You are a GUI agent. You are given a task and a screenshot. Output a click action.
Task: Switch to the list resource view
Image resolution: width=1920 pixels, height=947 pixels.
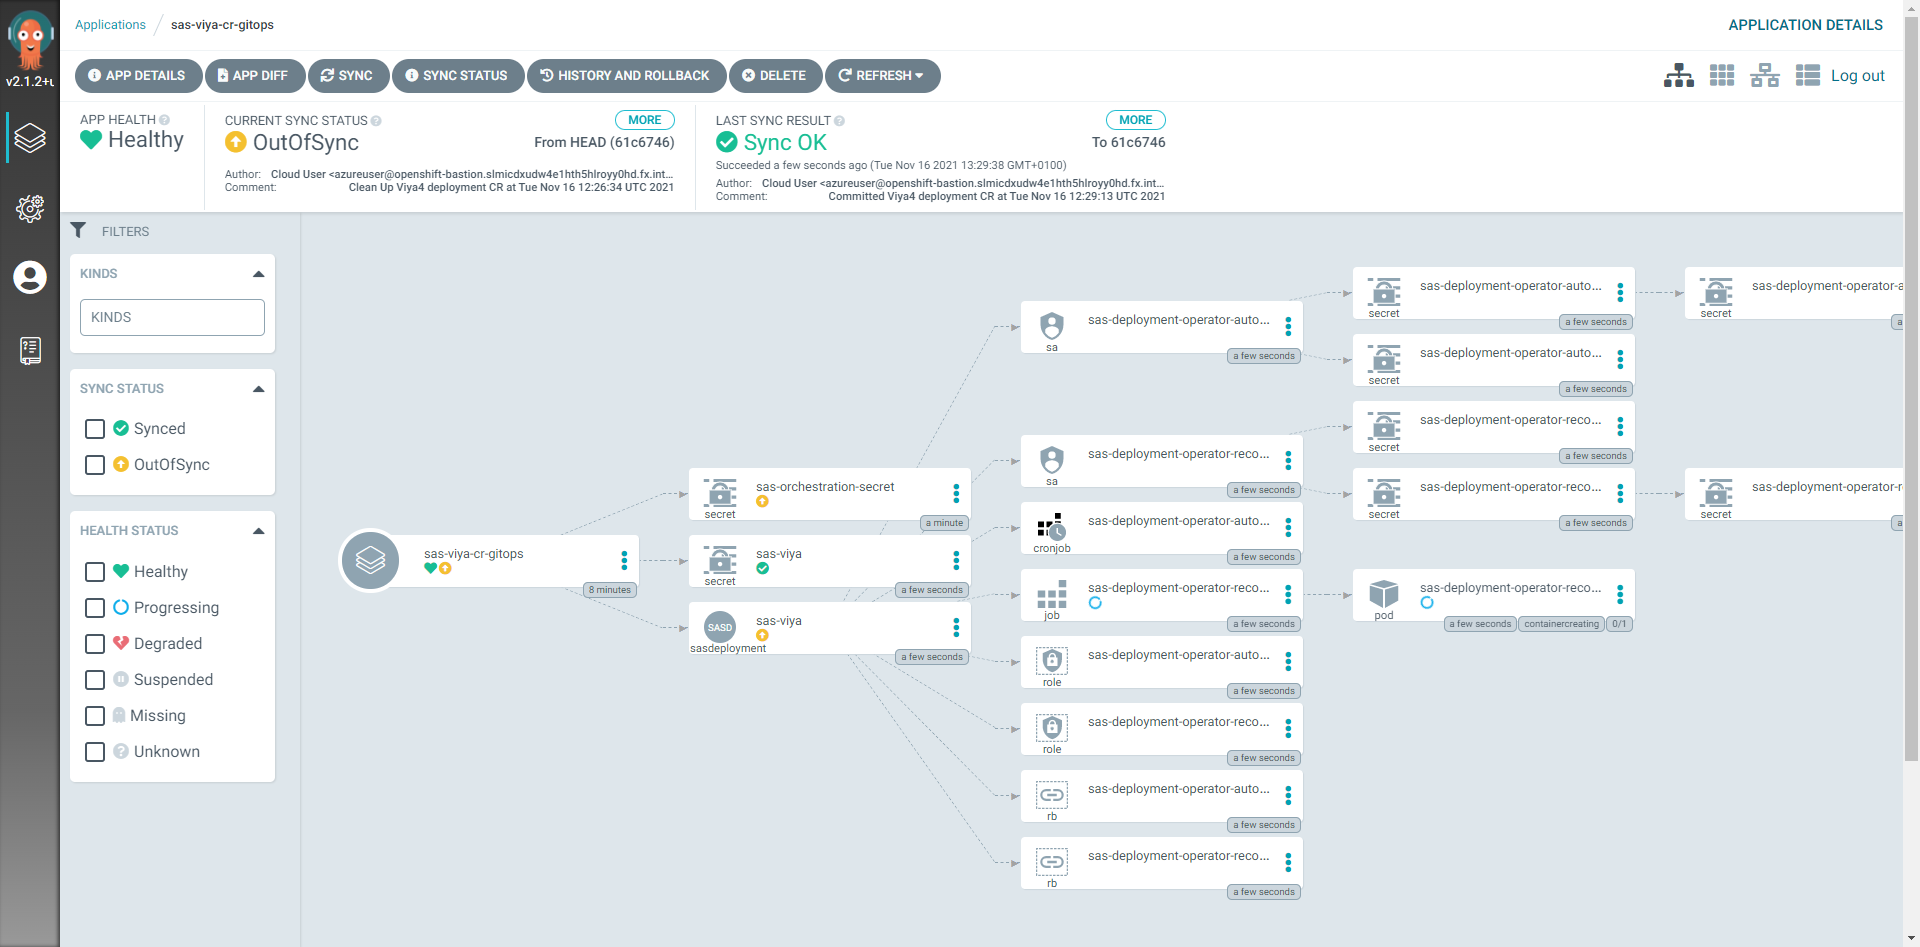point(1807,75)
